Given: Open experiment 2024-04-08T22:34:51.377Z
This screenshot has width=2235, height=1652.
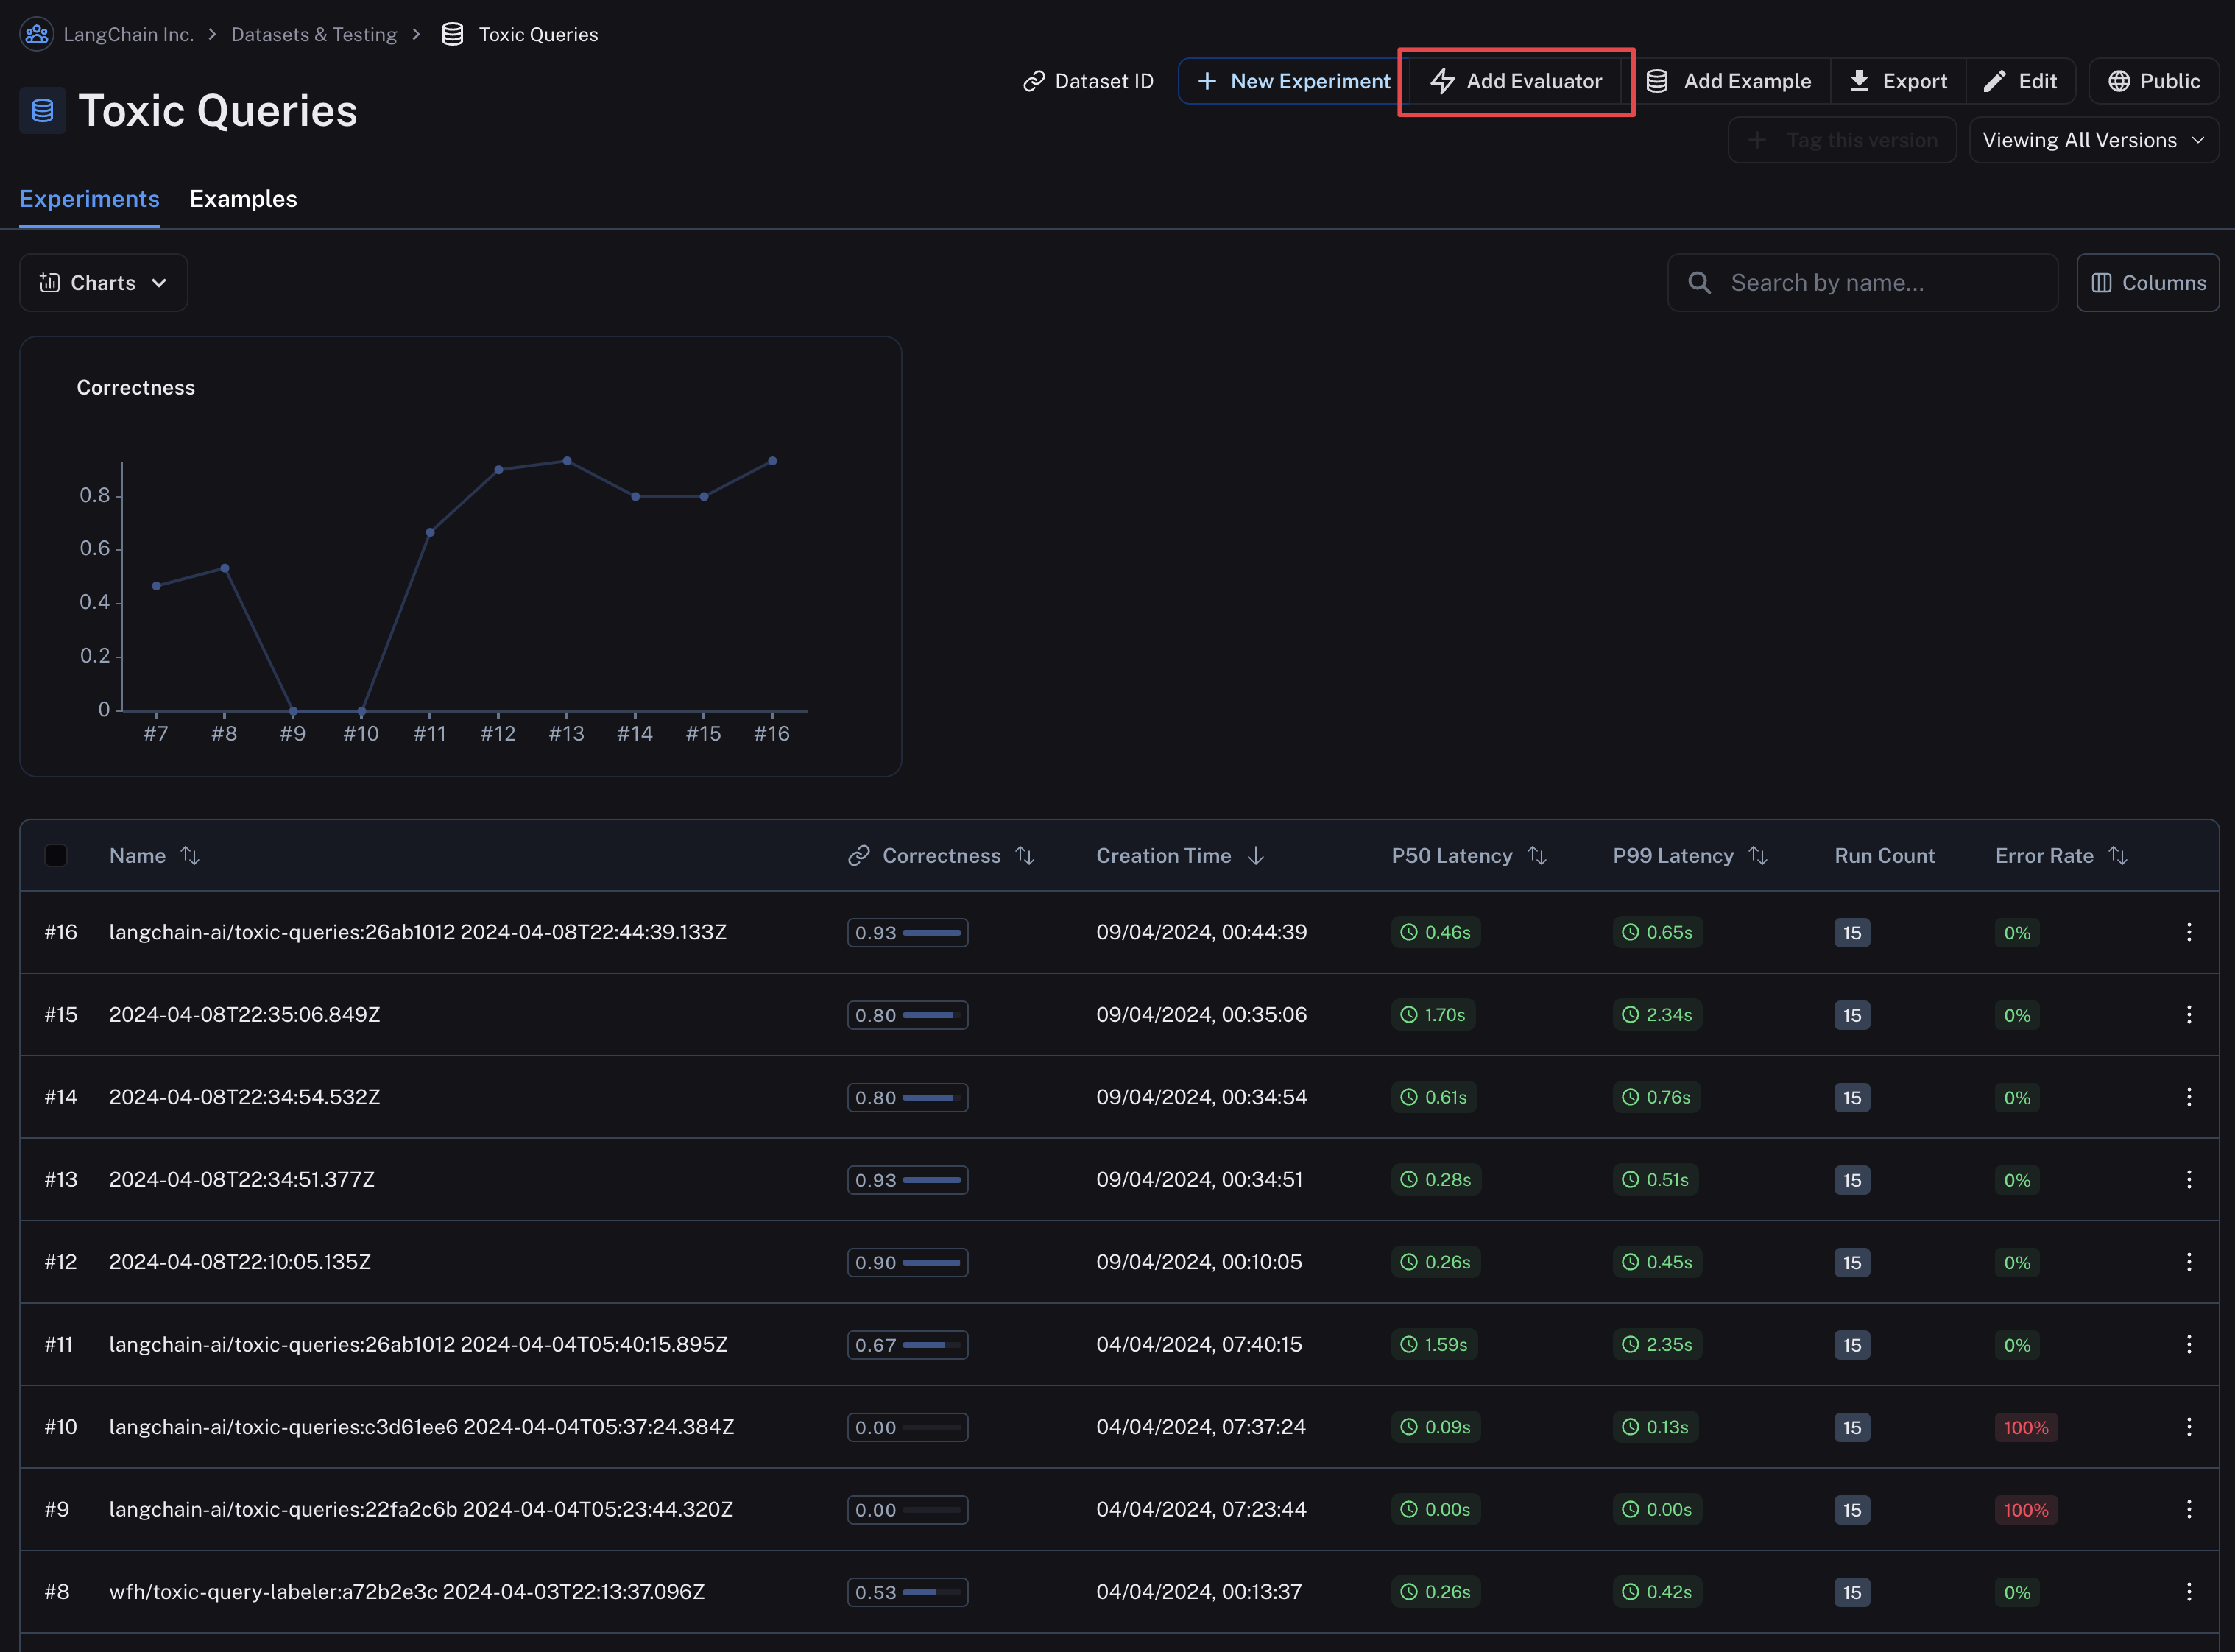Looking at the screenshot, I should [x=242, y=1180].
